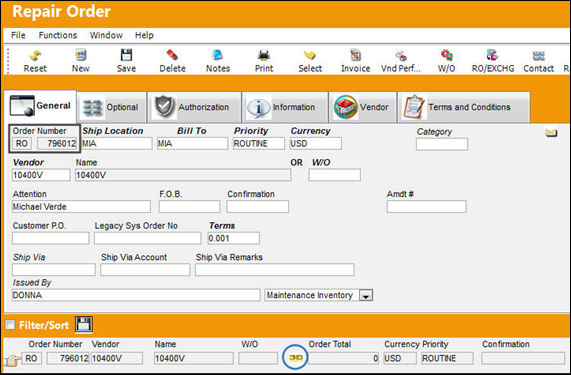The width and height of the screenshot is (571, 375).
Task: Click the Vendor code field 10400V
Action: coord(41,175)
